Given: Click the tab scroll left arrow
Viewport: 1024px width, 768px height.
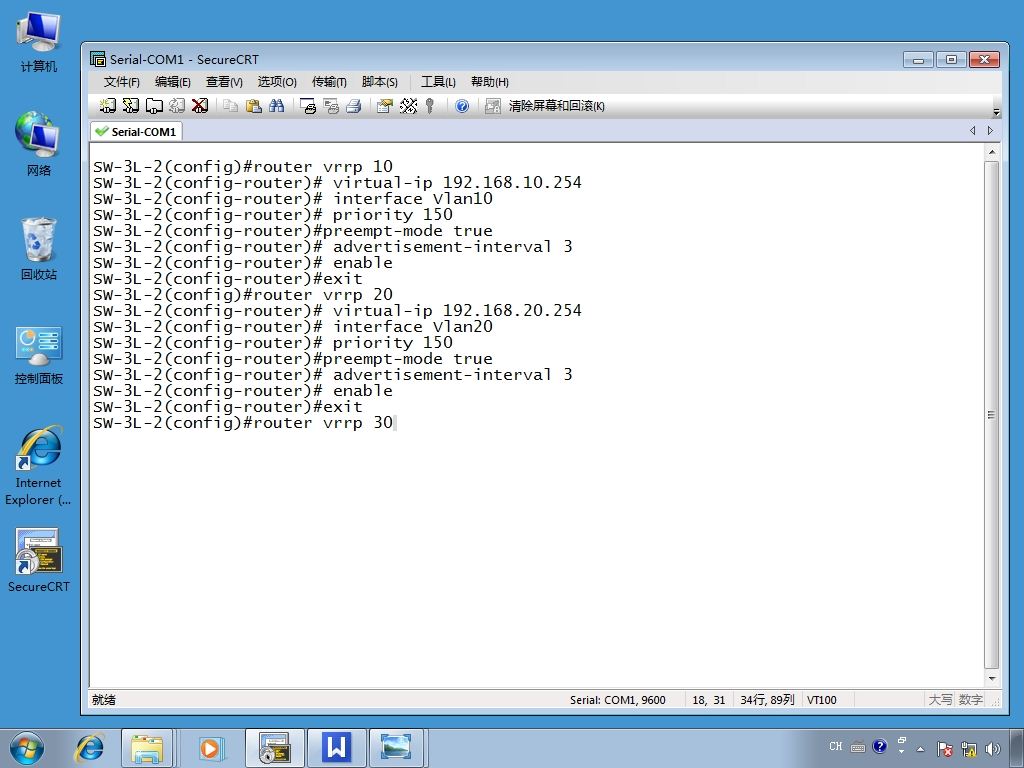Looking at the screenshot, I should [972, 131].
